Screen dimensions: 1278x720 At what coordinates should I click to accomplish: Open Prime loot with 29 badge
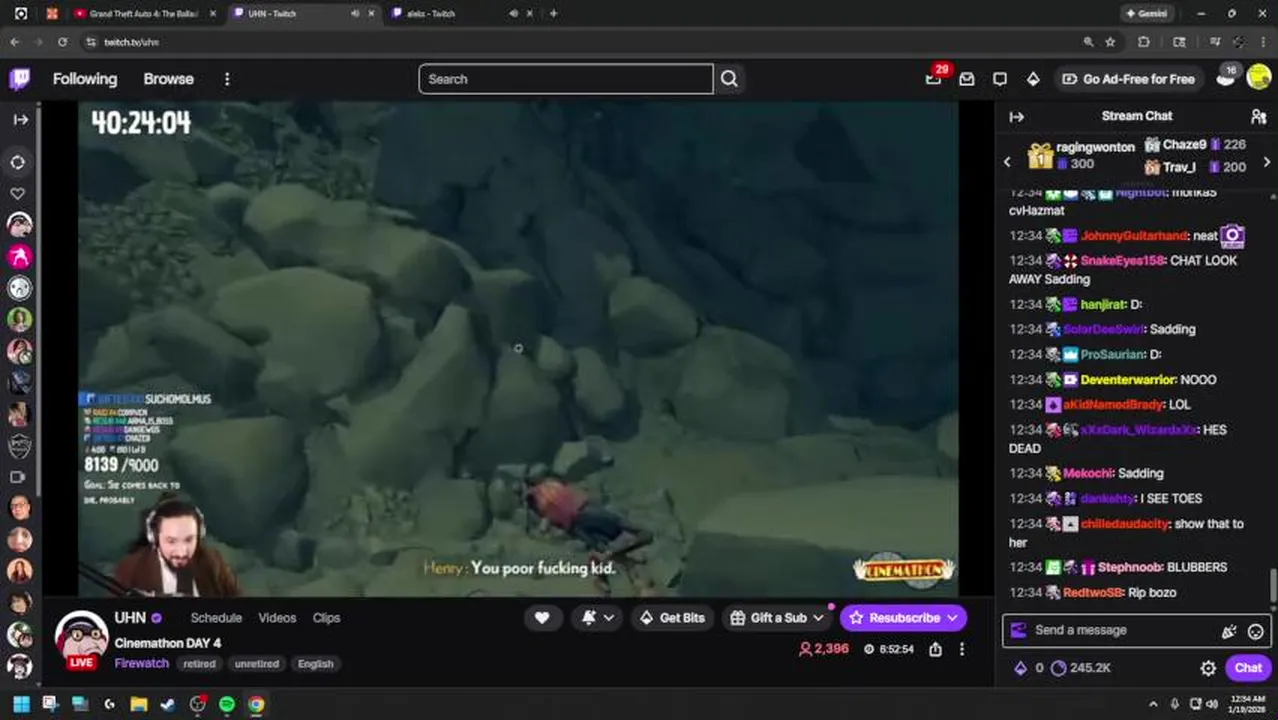pos(934,78)
